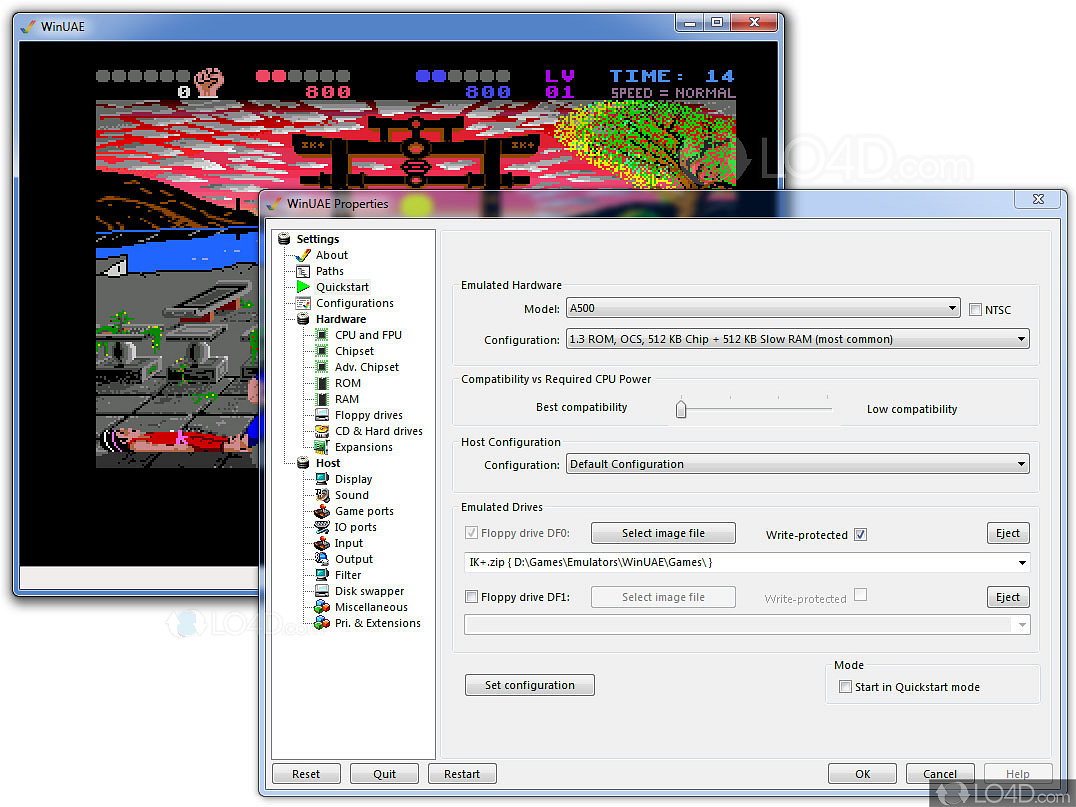
Task: Toggle Write-protected for drive DF0
Action: pos(861,534)
